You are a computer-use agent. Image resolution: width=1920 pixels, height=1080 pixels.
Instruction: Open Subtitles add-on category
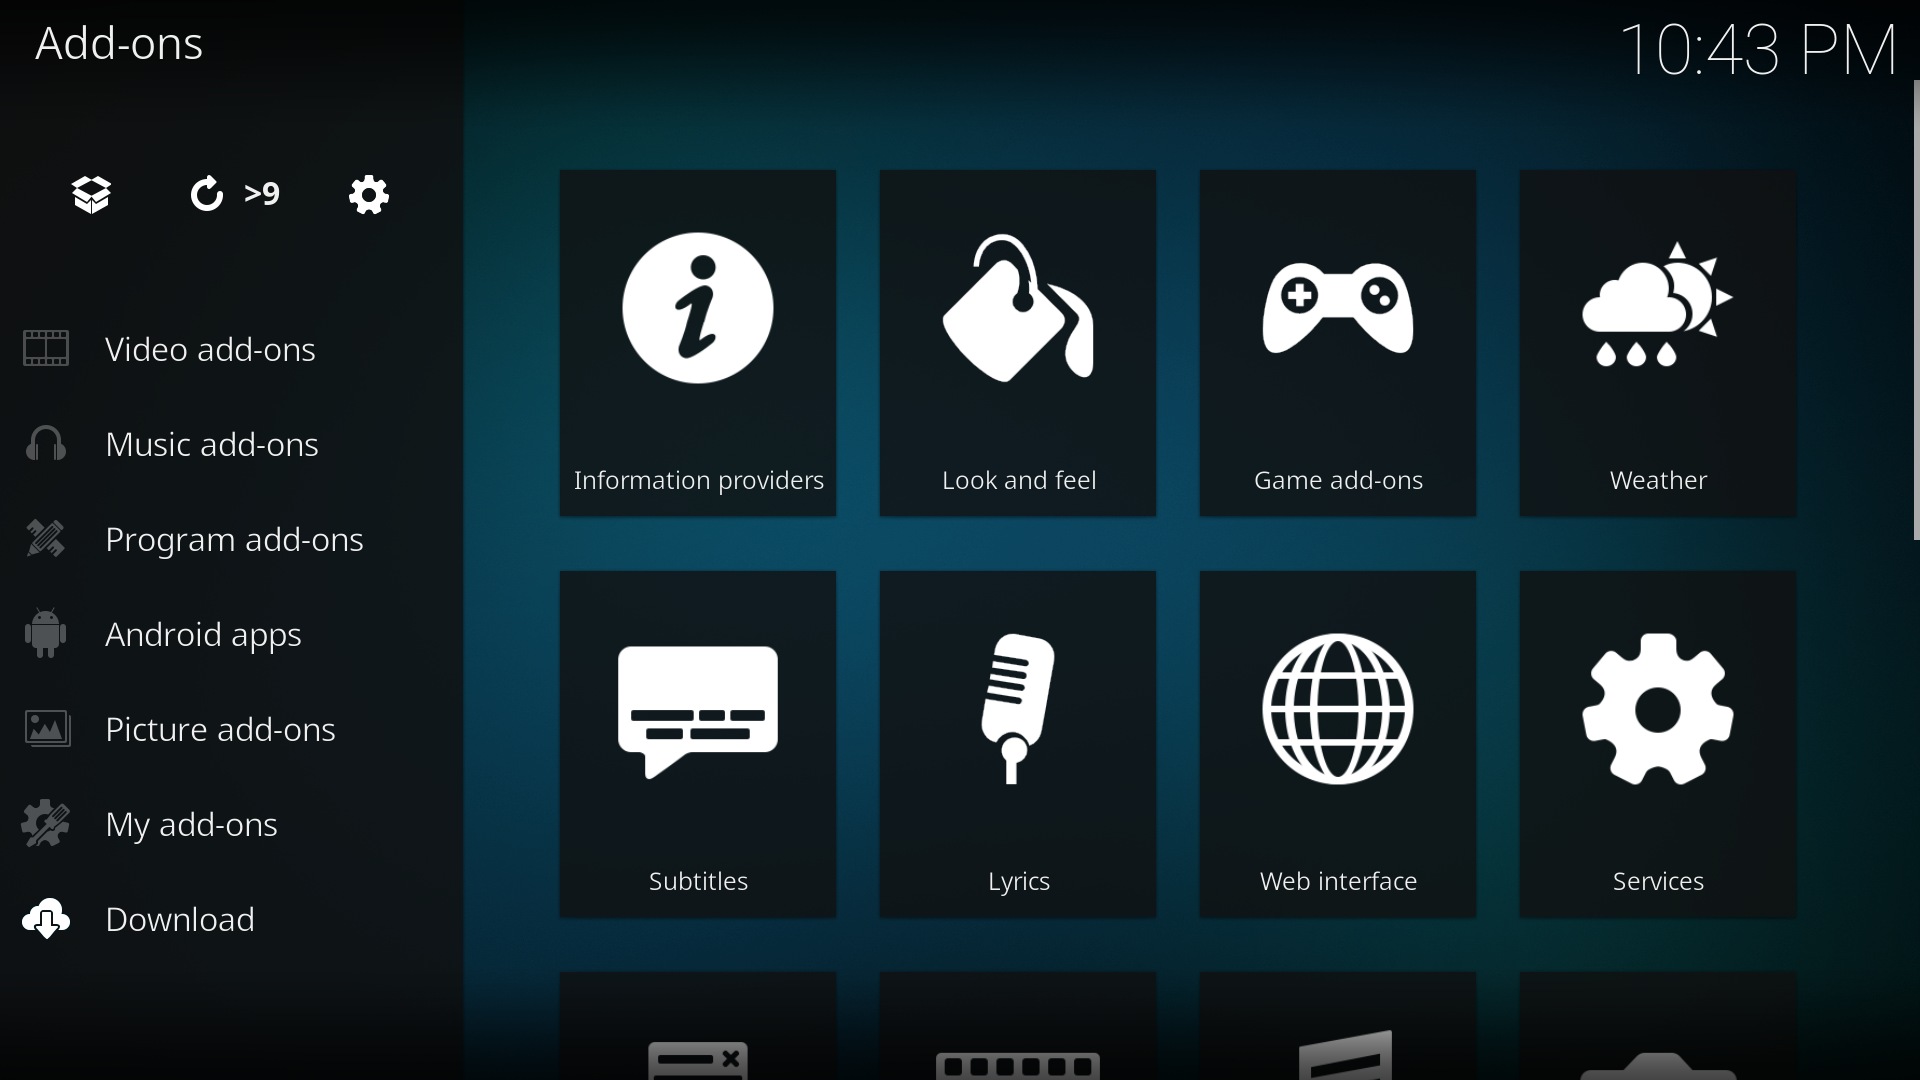[698, 744]
